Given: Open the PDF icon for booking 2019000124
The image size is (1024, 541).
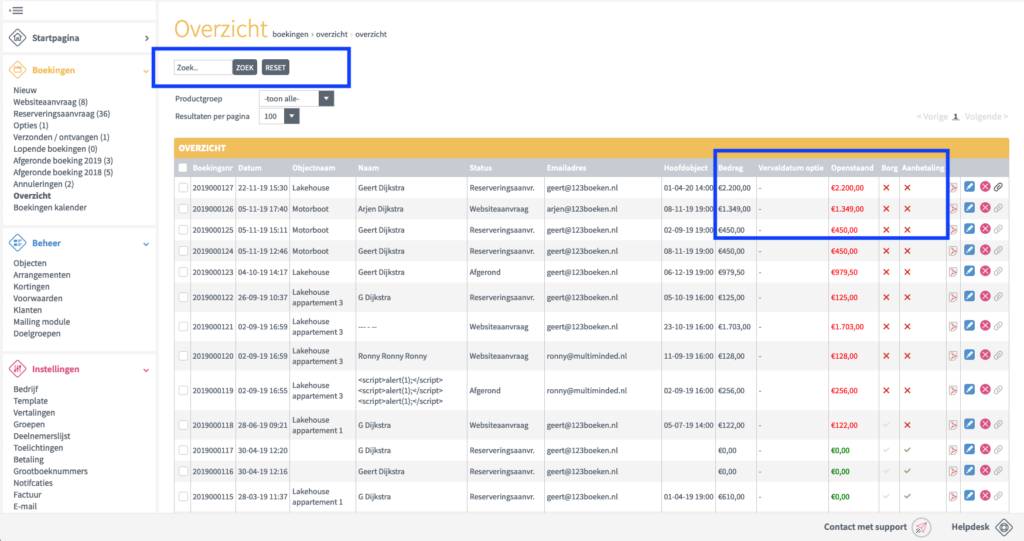Looking at the screenshot, I should click(953, 251).
